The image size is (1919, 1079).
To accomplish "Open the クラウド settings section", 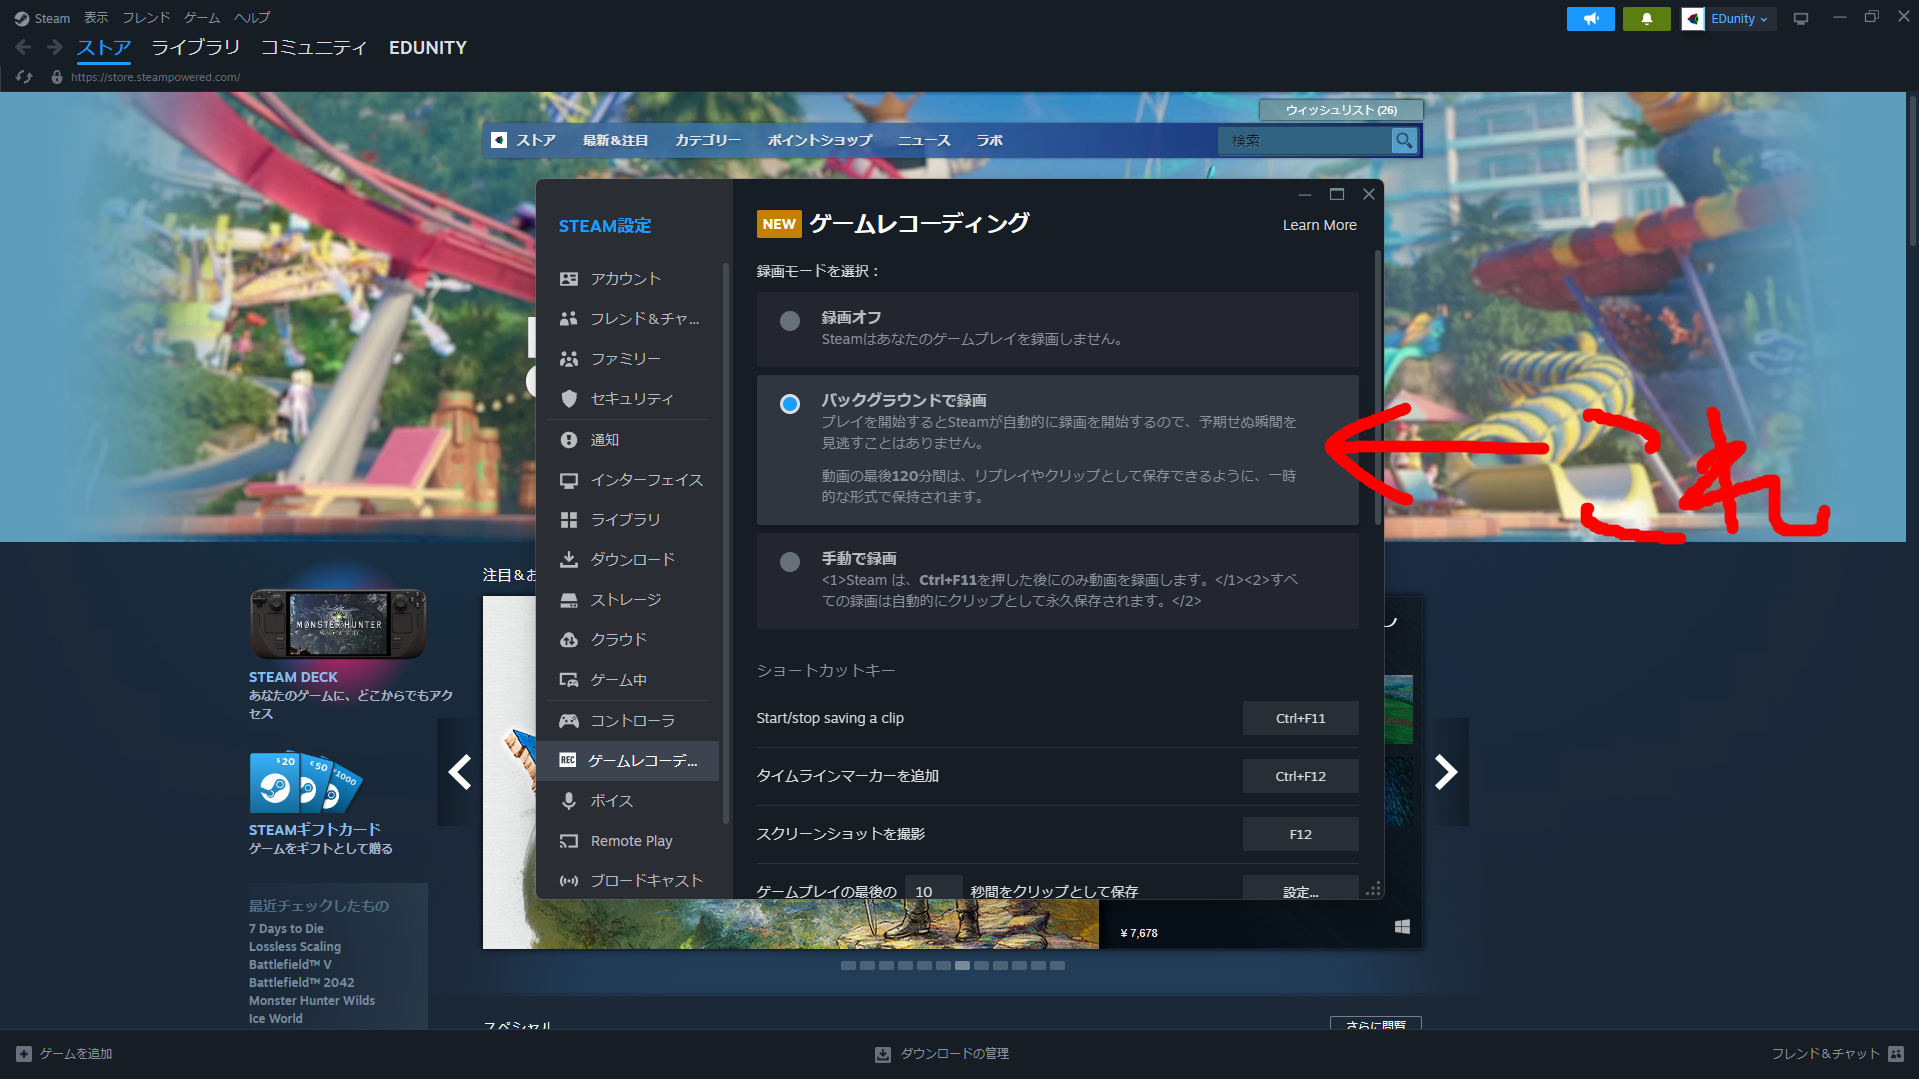I will coord(619,639).
